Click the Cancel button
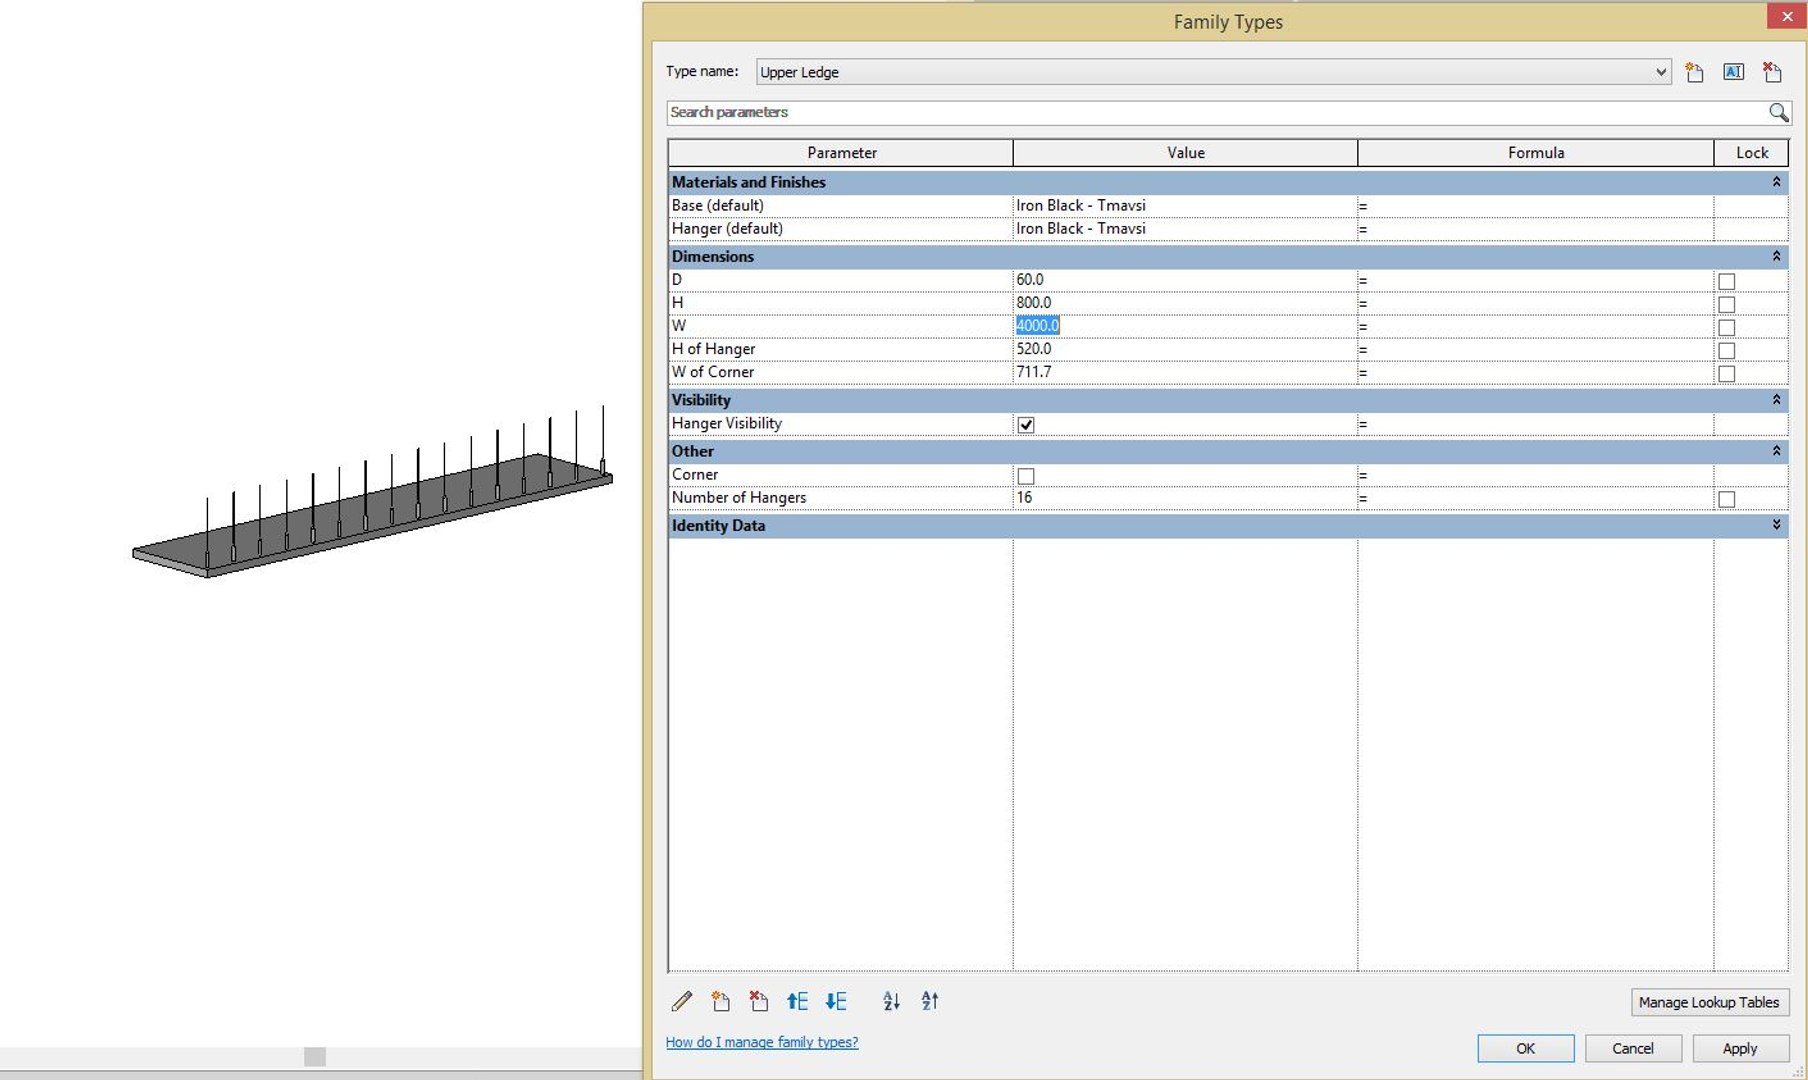Screen dimensions: 1808x1080 (1632, 1048)
